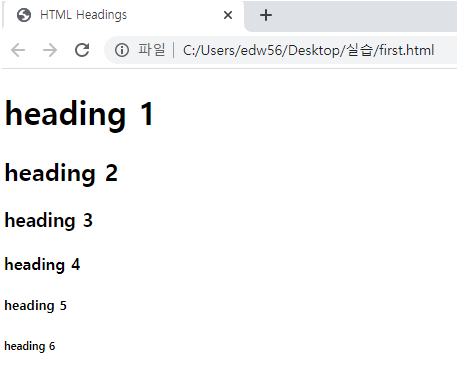Open the site information icon
The height and width of the screenshot is (380, 457).
click(x=122, y=50)
